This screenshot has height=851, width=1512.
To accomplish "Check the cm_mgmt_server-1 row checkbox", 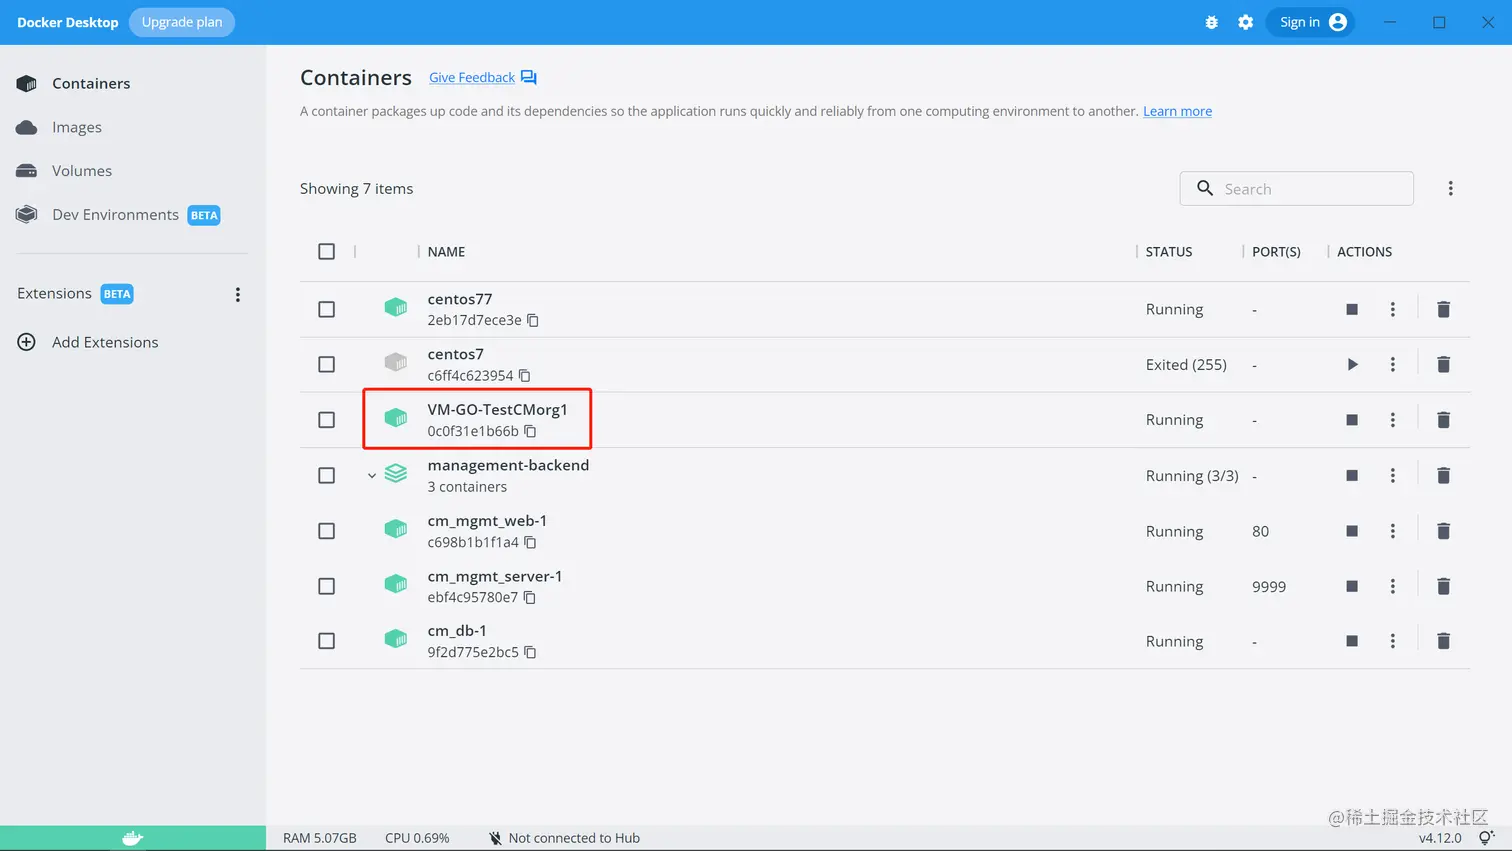I will (326, 586).
